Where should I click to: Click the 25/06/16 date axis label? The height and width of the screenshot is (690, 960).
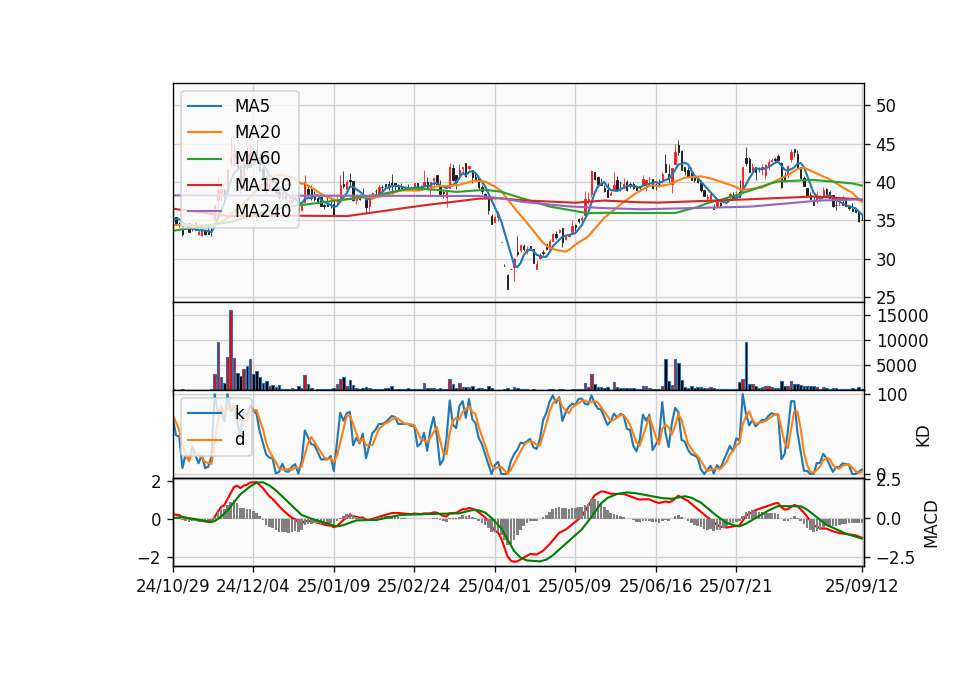pyautogui.click(x=656, y=586)
